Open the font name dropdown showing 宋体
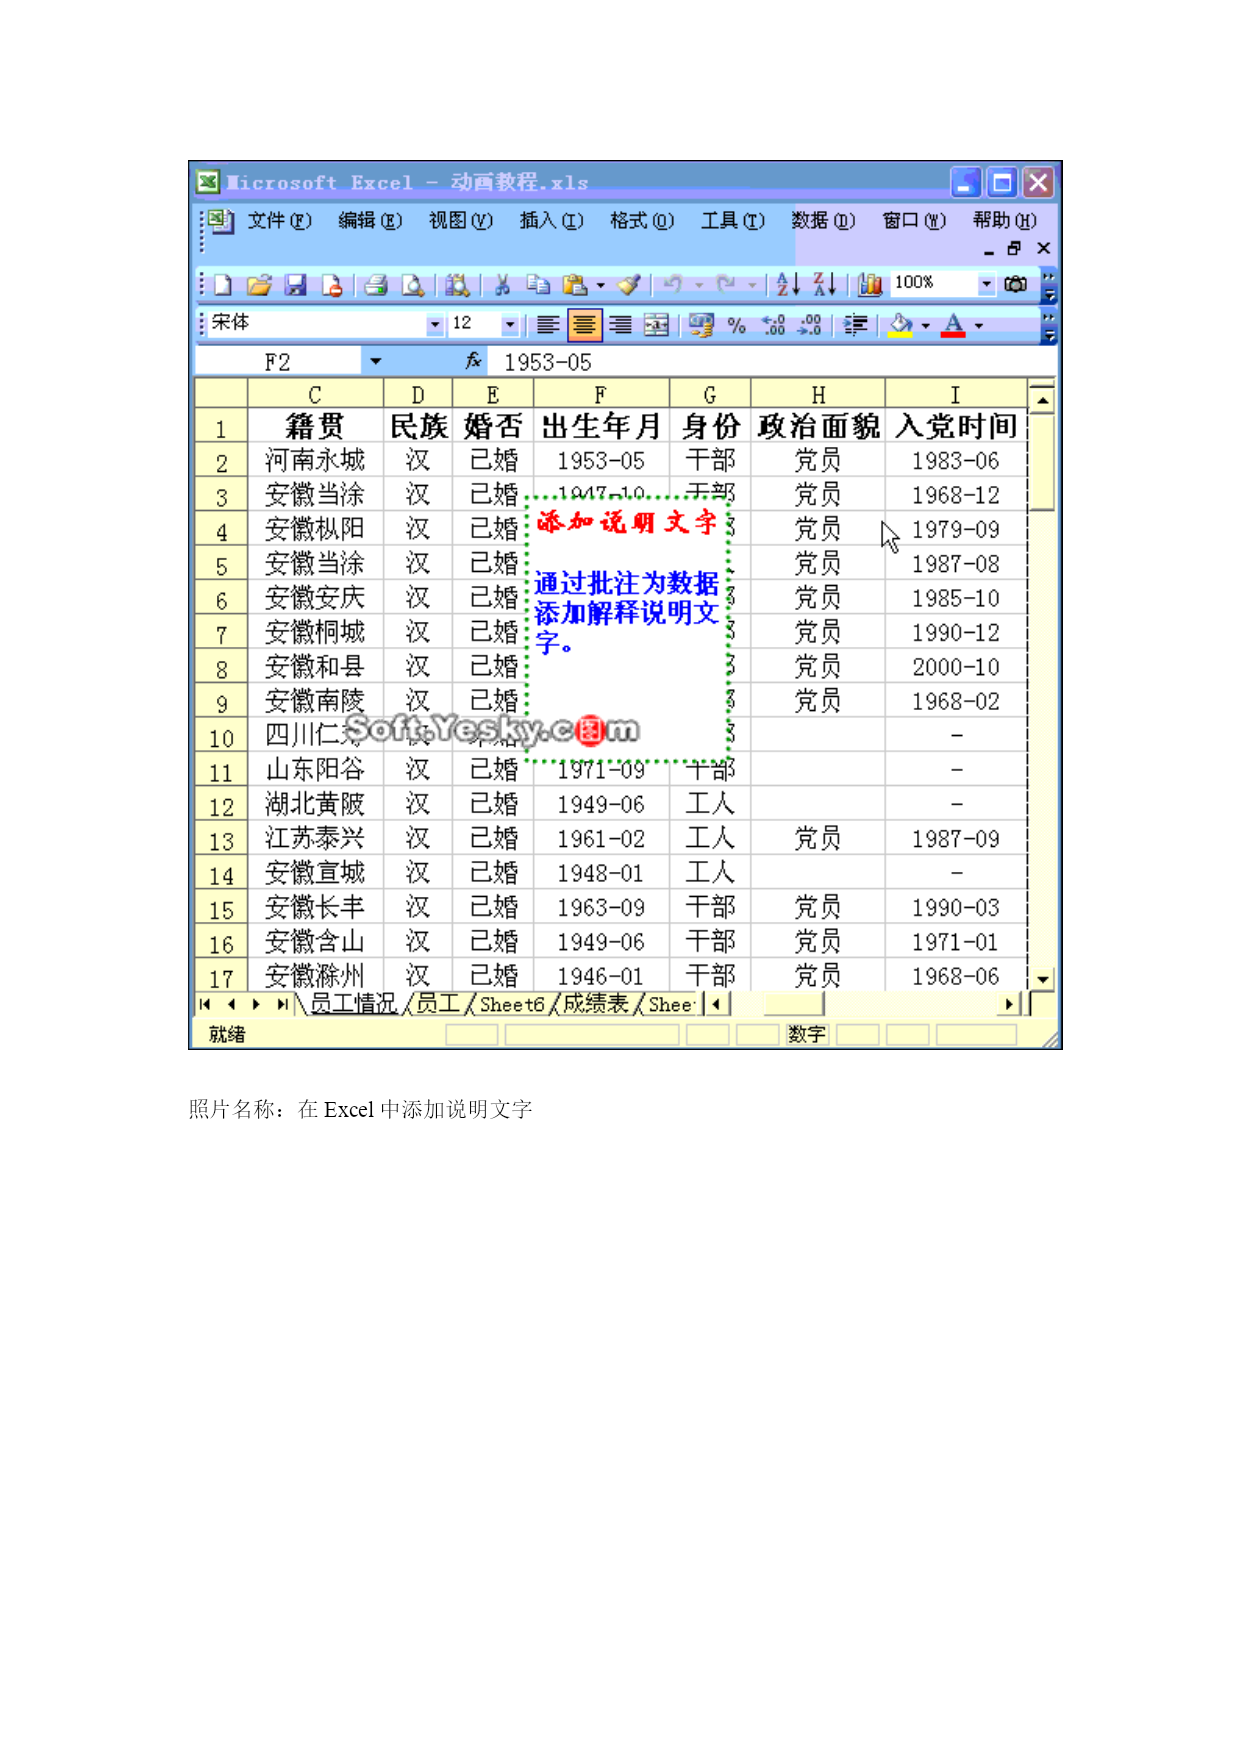 (434, 324)
